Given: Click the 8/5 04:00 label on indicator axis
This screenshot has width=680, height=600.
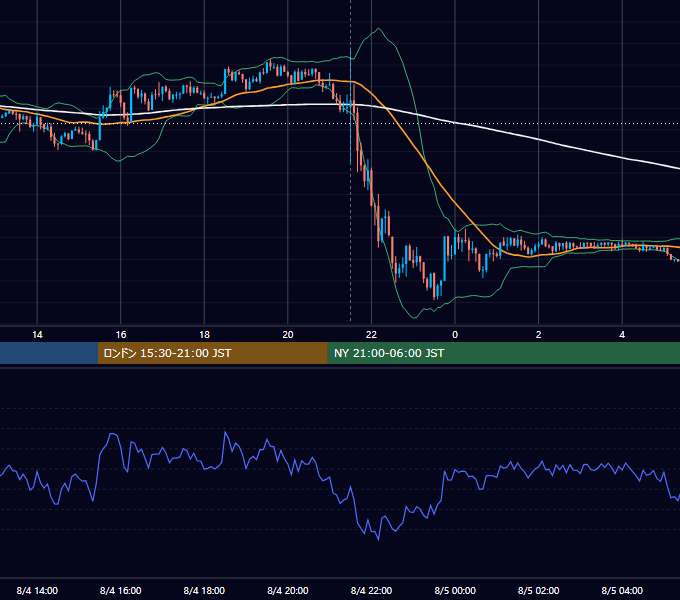Looking at the screenshot, I should tap(622, 591).
